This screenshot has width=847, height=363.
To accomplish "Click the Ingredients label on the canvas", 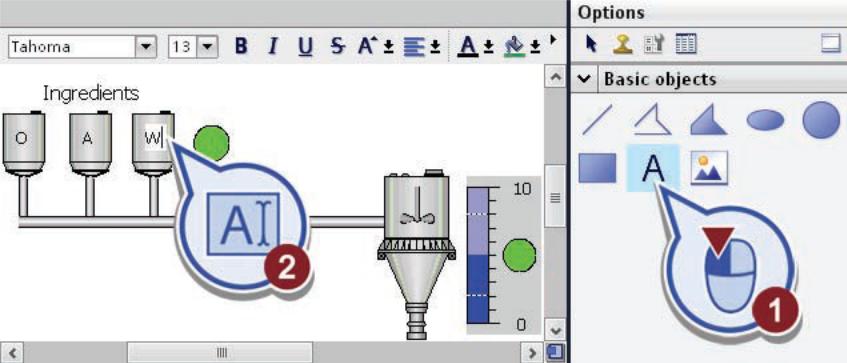I will [91, 93].
